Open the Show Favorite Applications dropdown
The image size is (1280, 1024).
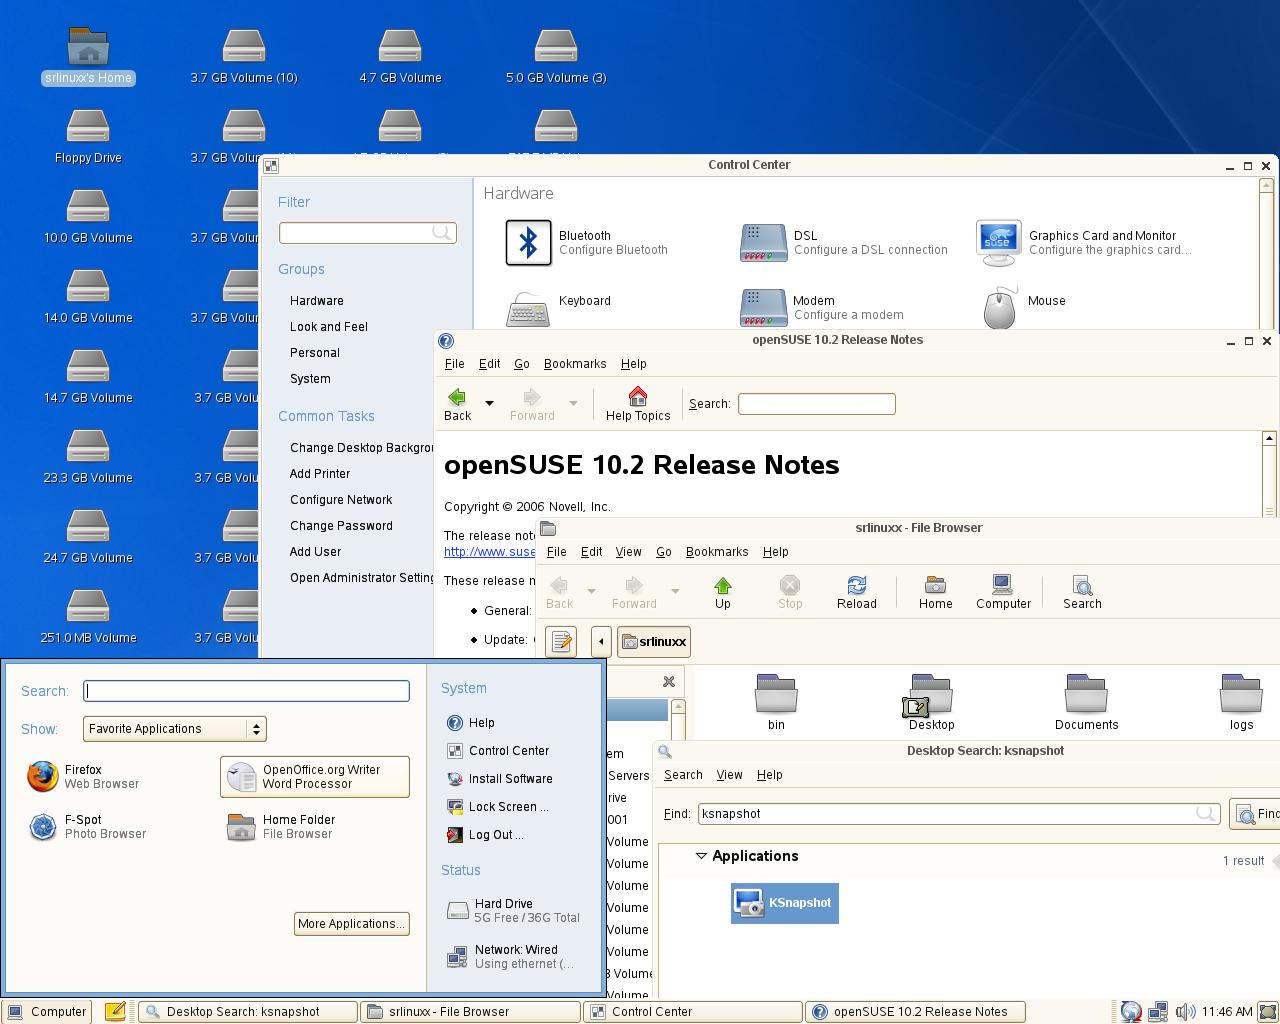pos(175,729)
